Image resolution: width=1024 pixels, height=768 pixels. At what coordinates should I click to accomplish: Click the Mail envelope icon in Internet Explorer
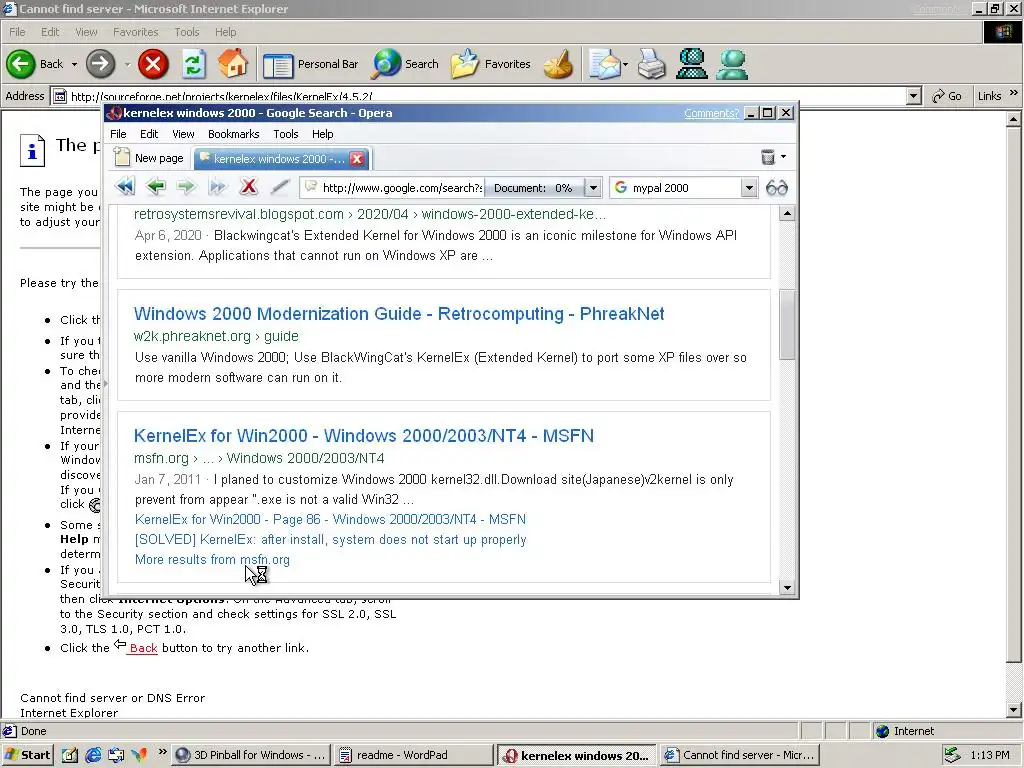click(604, 64)
